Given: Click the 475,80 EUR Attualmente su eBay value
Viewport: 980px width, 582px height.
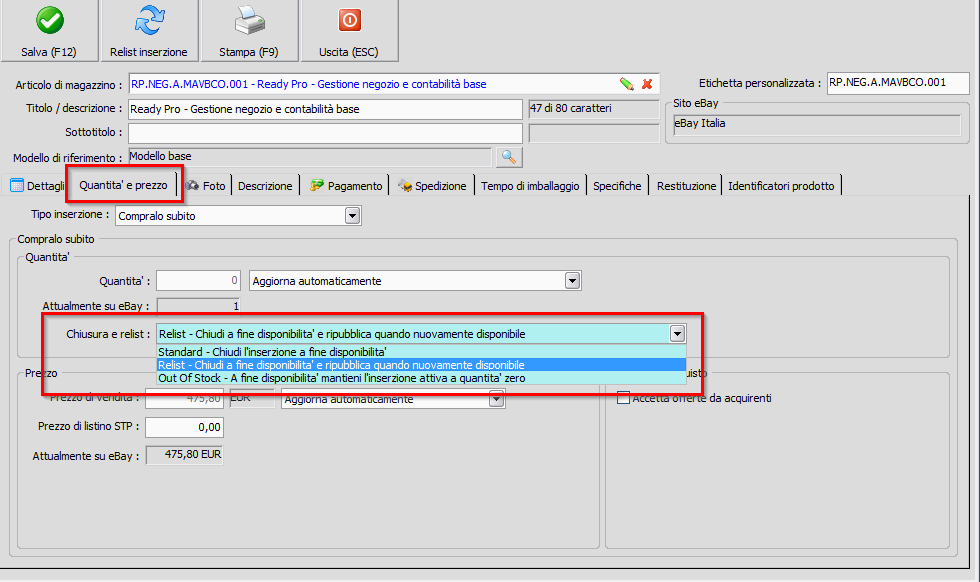Looking at the screenshot, I should point(184,455).
